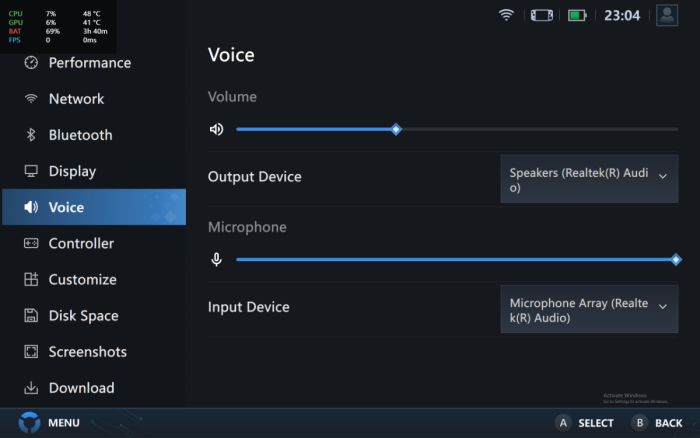Click the battery indicator icon

pyautogui.click(x=577, y=15)
